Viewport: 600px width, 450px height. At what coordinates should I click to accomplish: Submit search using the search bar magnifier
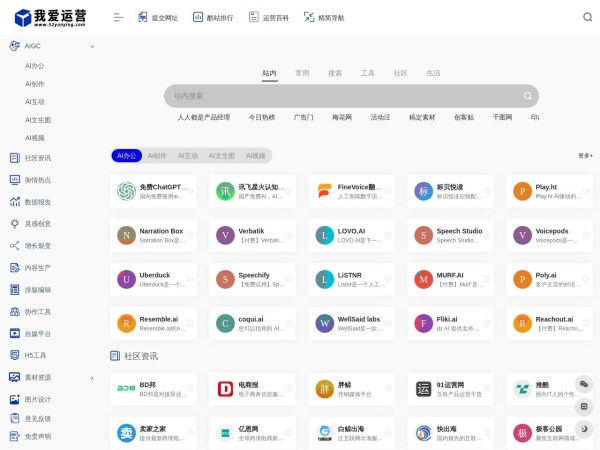527,96
